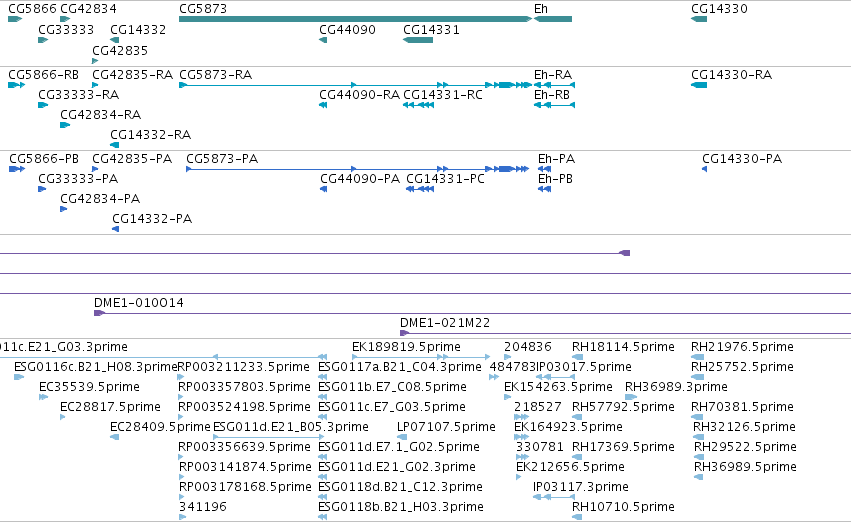Open the RH36989.3prime EST label

point(676,387)
